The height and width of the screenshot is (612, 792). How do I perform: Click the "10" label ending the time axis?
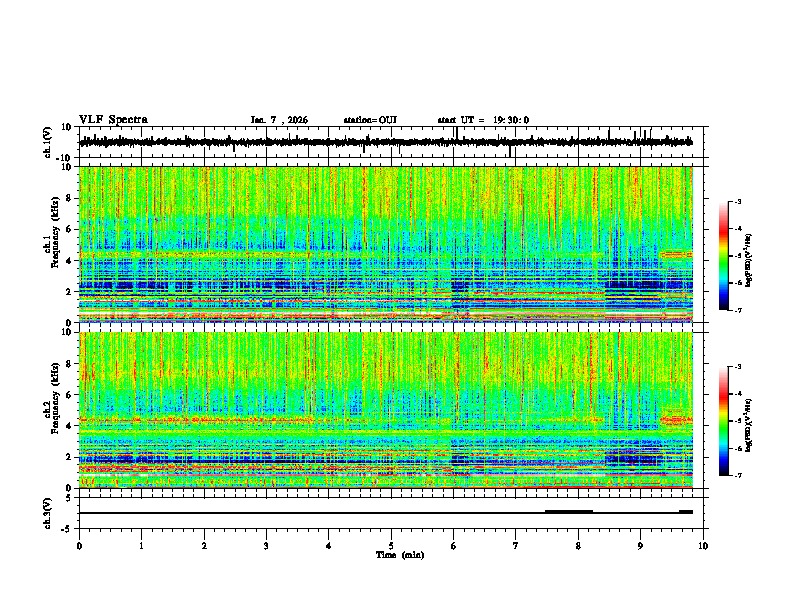coord(703,546)
